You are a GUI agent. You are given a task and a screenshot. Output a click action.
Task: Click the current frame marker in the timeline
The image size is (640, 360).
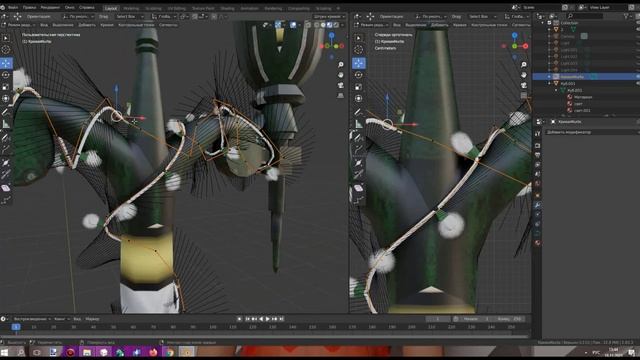(16, 327)
